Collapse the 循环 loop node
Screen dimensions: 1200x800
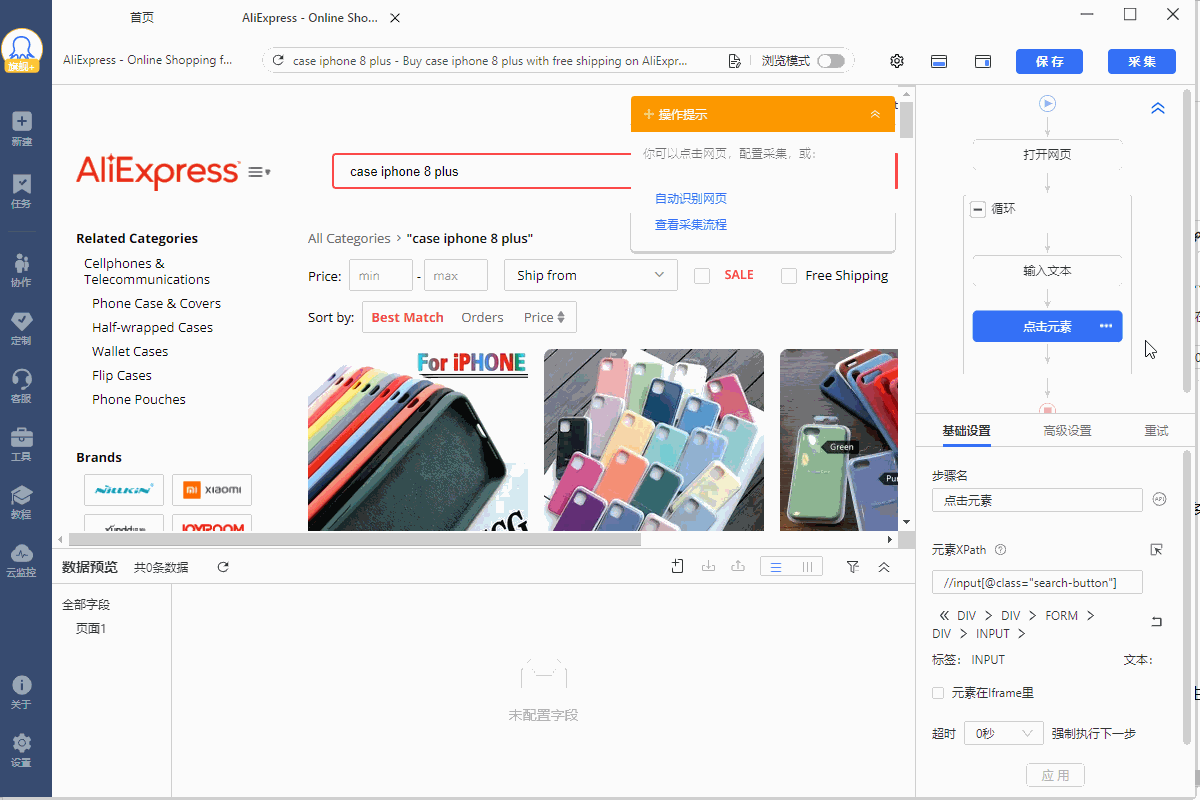[x=978, y=209]
